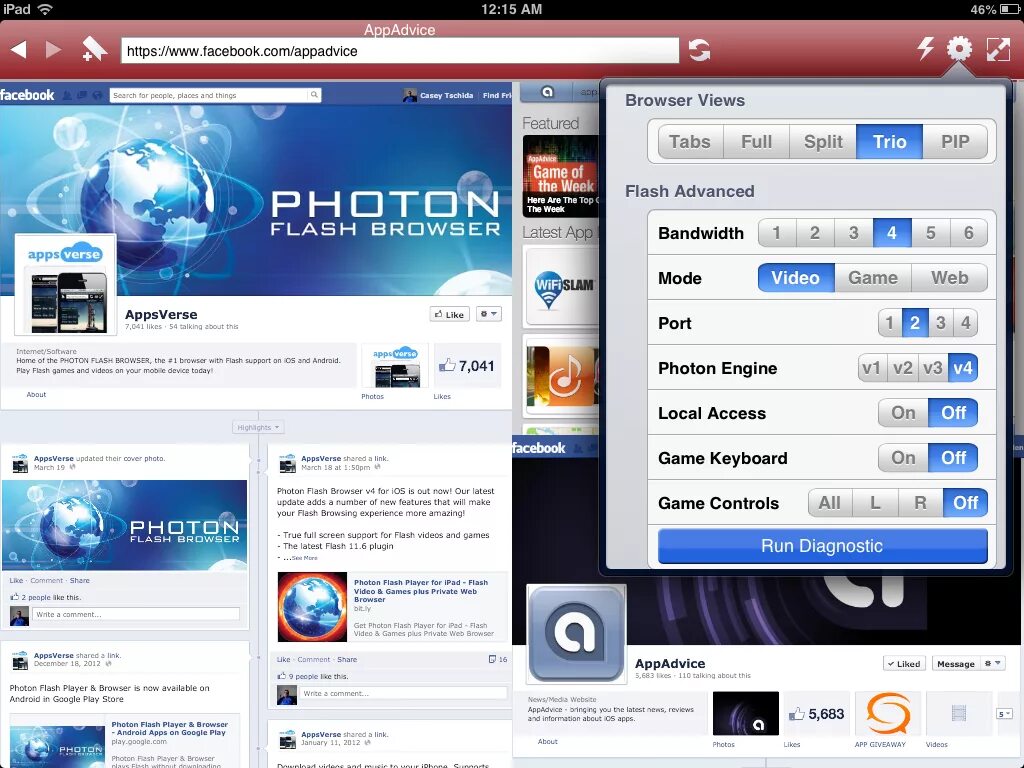This screenshot has width=1024, height=768.
Task: Open the AppsVerse profile picture
Action: pyautogui.click(x=65, y=285)
